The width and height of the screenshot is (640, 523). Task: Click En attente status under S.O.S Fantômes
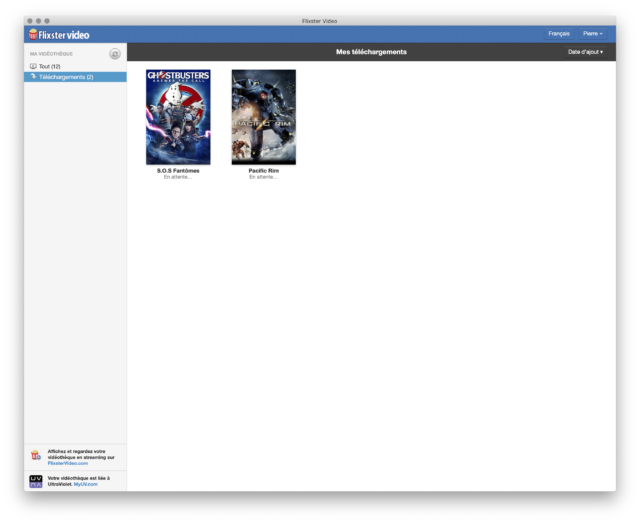tap(178, 177)
